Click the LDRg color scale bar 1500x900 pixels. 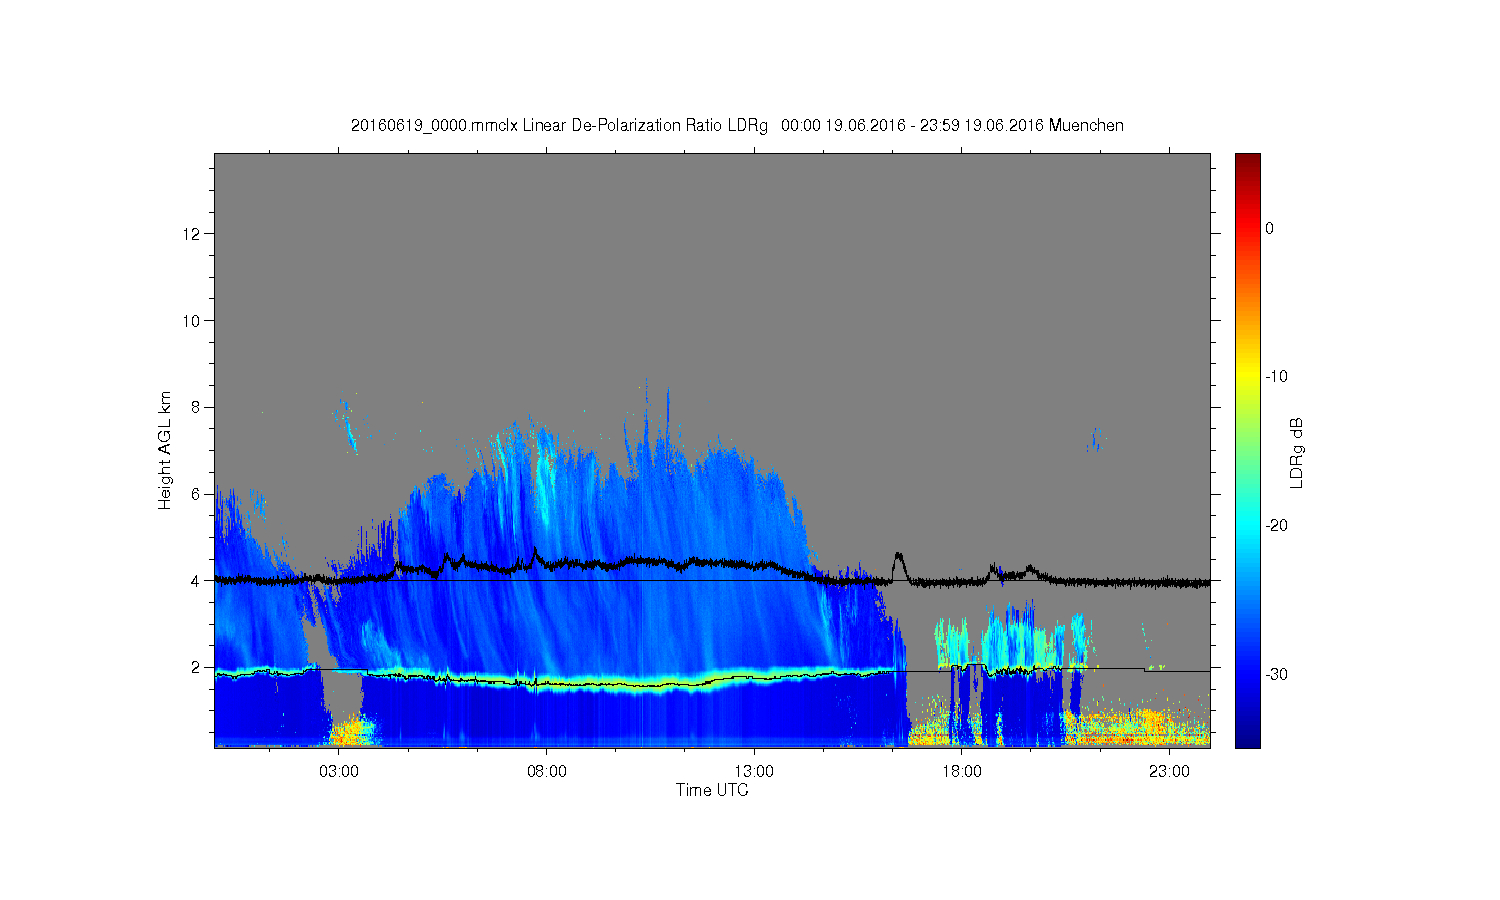tap(1248, 450)
